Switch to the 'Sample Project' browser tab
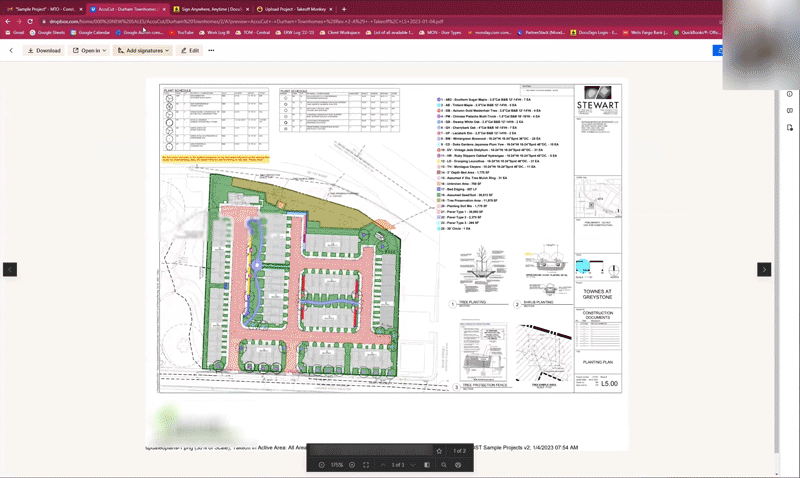This screenshot has height=478, width=800. tap(44, 9)
